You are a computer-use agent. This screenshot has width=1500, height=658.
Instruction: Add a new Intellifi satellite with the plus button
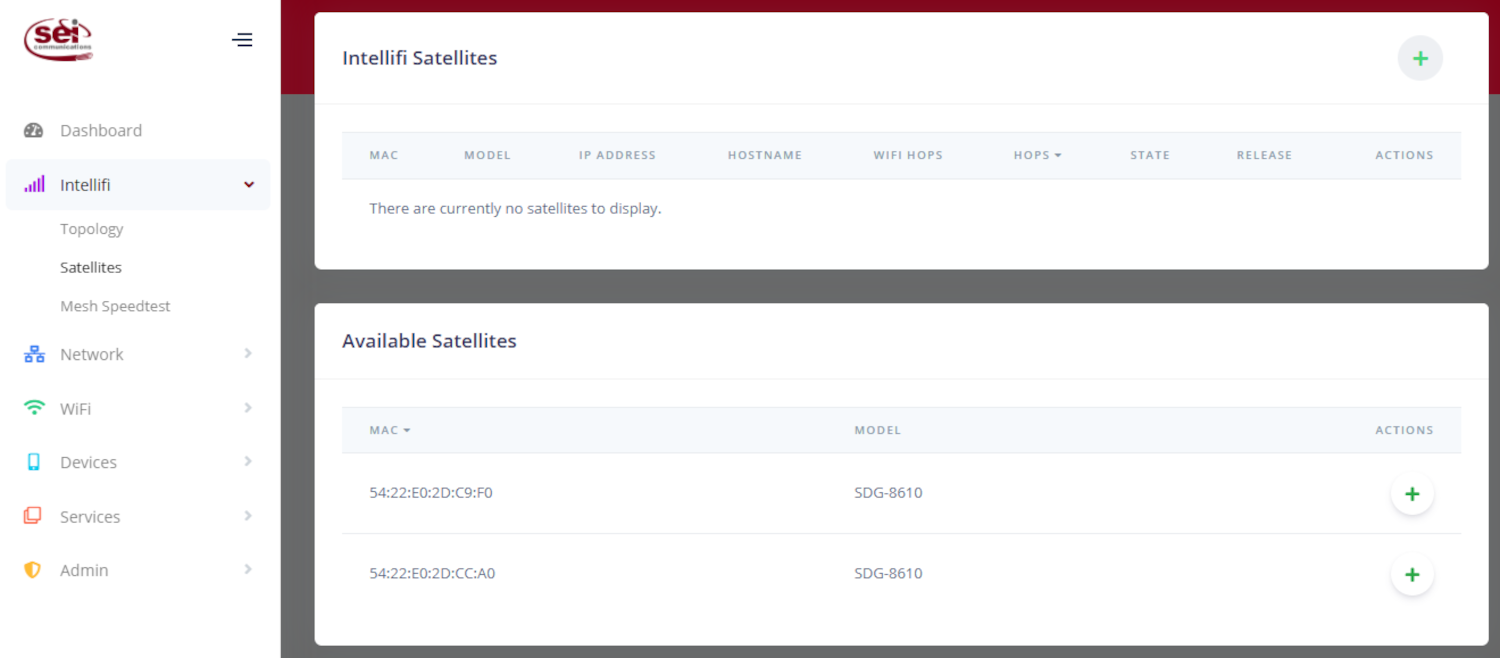tap(1420, 58)
